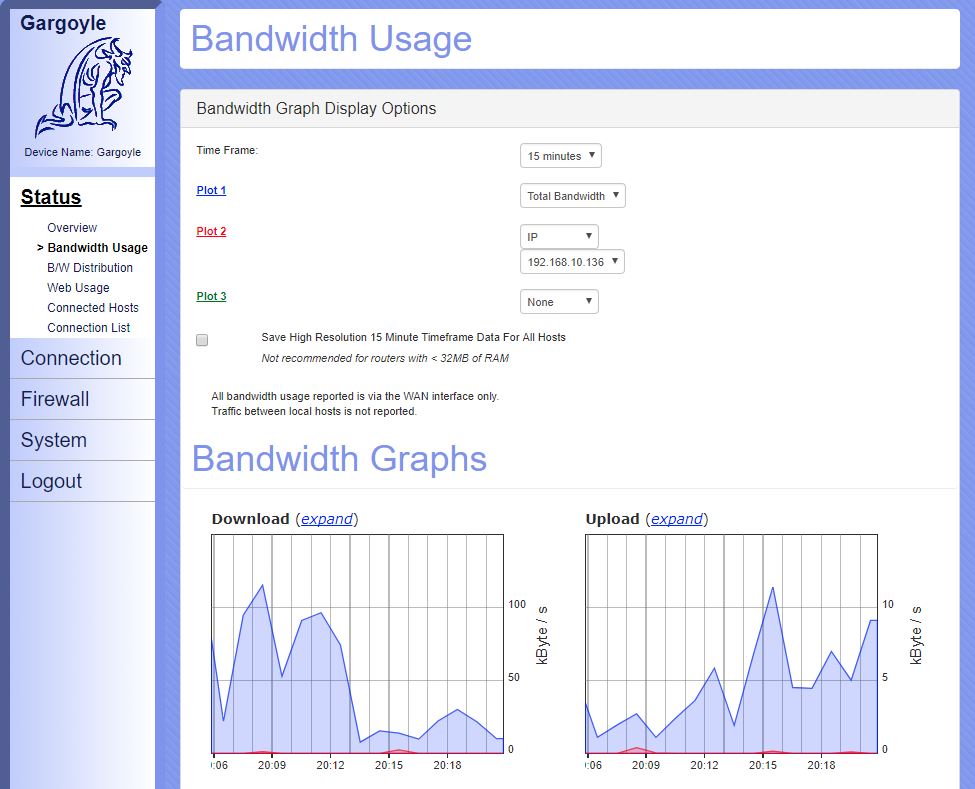Click the Plot 2 red label
Image resolution: width=975 pixels, height=789 pixels.
[211, 231]
